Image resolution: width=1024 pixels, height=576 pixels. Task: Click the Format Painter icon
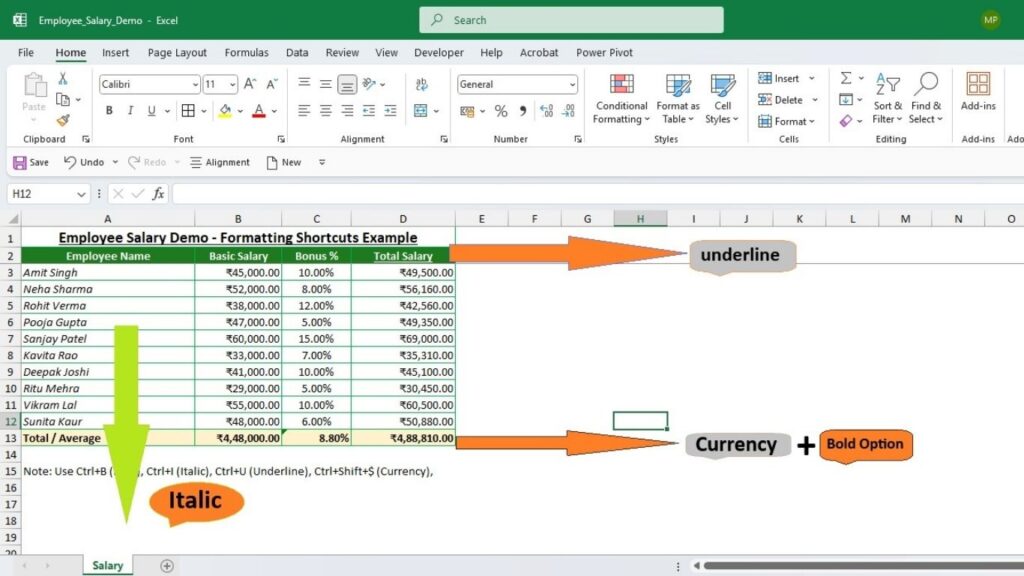click(62, 120)
